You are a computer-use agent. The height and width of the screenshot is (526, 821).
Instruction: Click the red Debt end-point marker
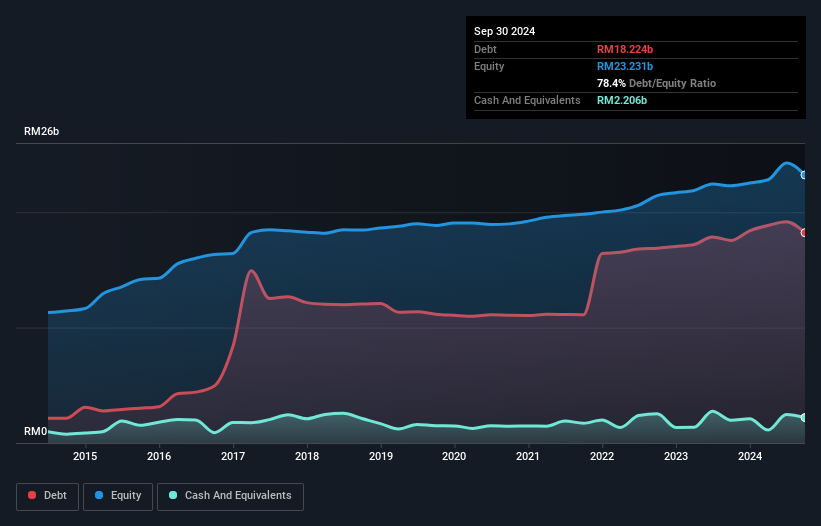804,232
